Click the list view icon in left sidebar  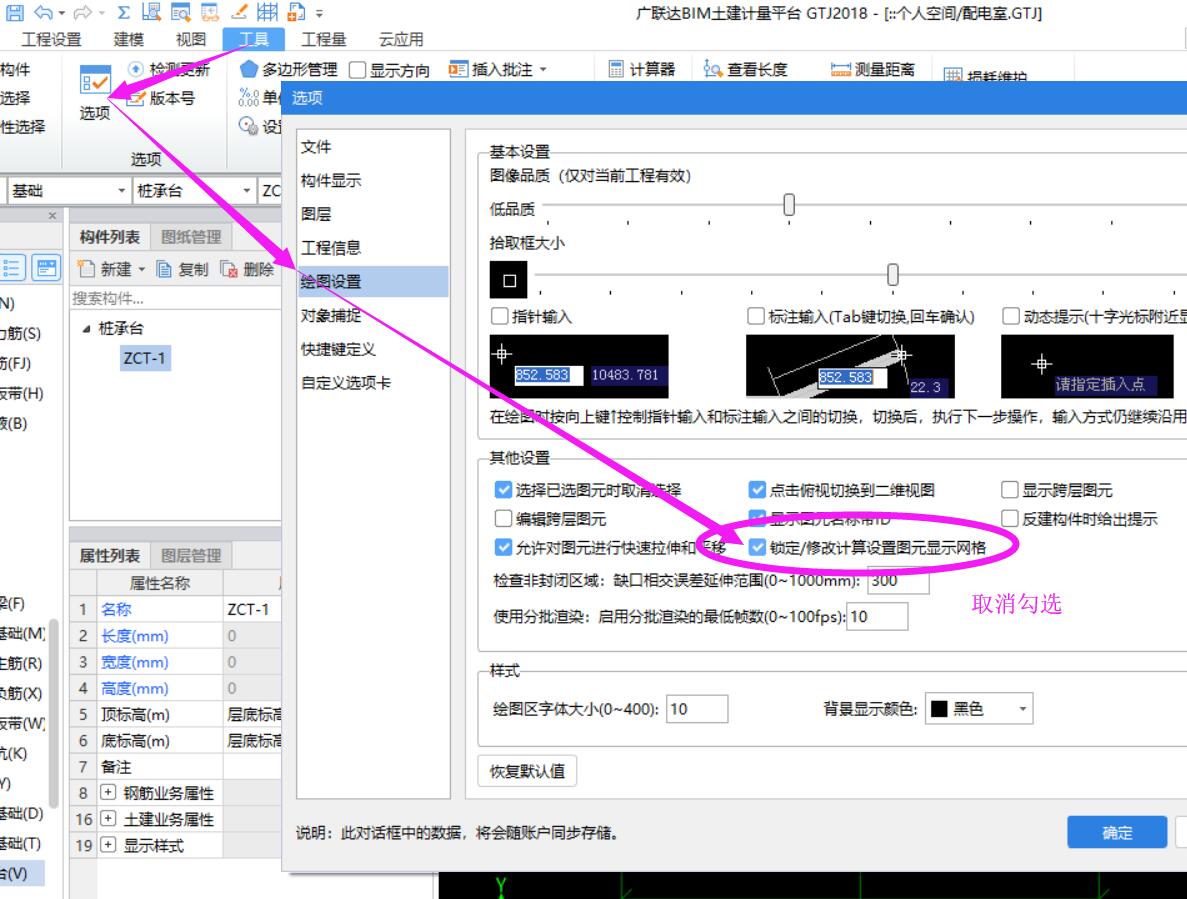[11, 268]
